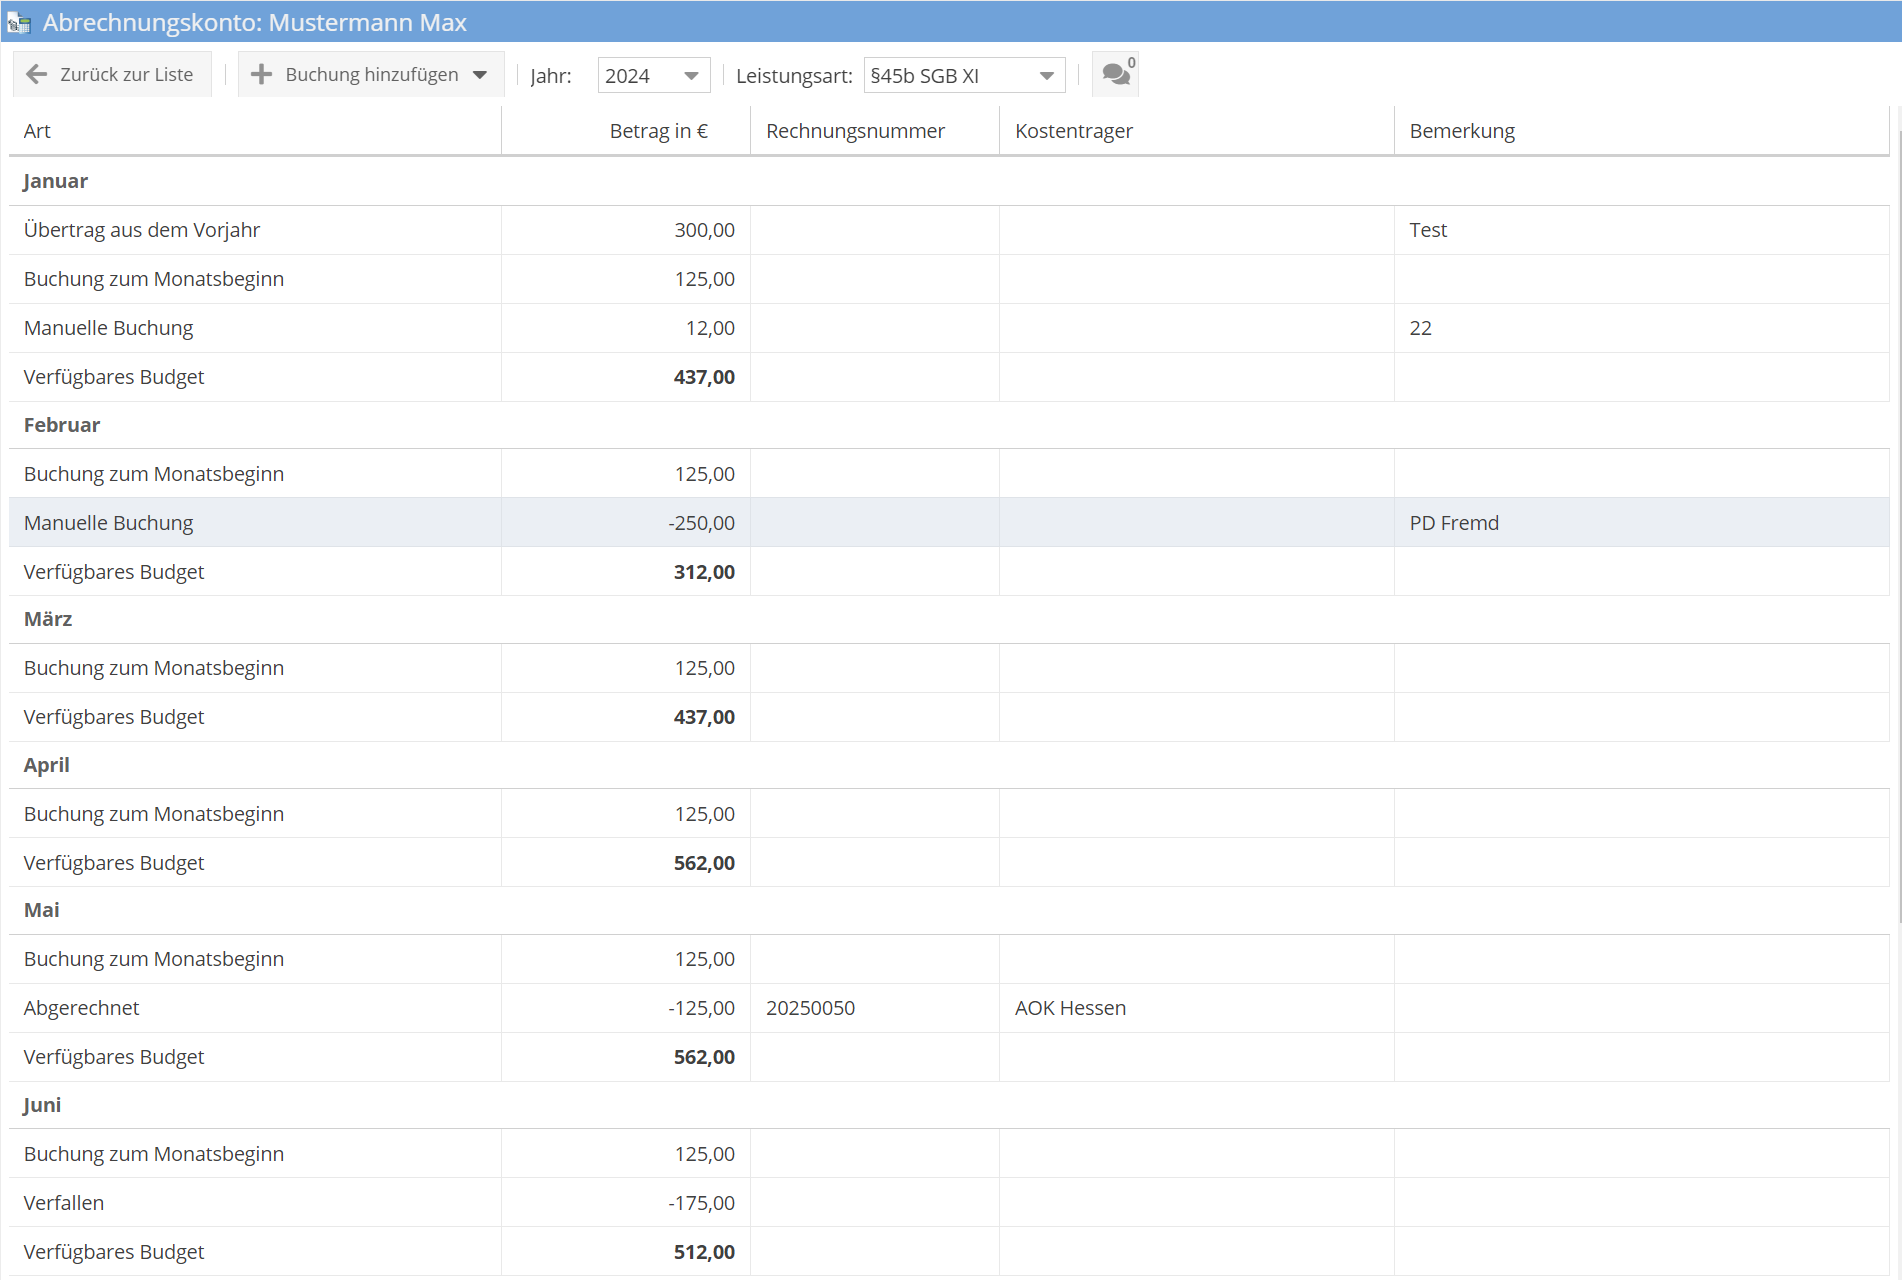Click invoice number 20250050
Viewport: 1902px width, 1280px height.
[810, 1008]
